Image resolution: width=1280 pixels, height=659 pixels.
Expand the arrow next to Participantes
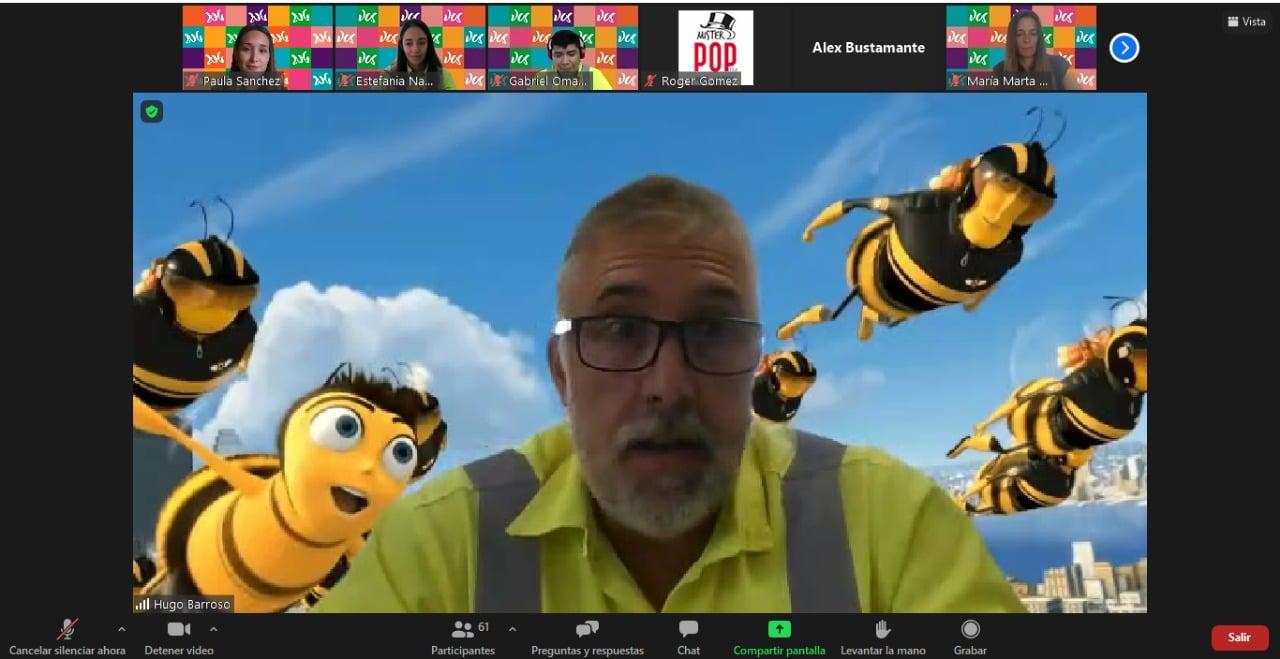512,629
